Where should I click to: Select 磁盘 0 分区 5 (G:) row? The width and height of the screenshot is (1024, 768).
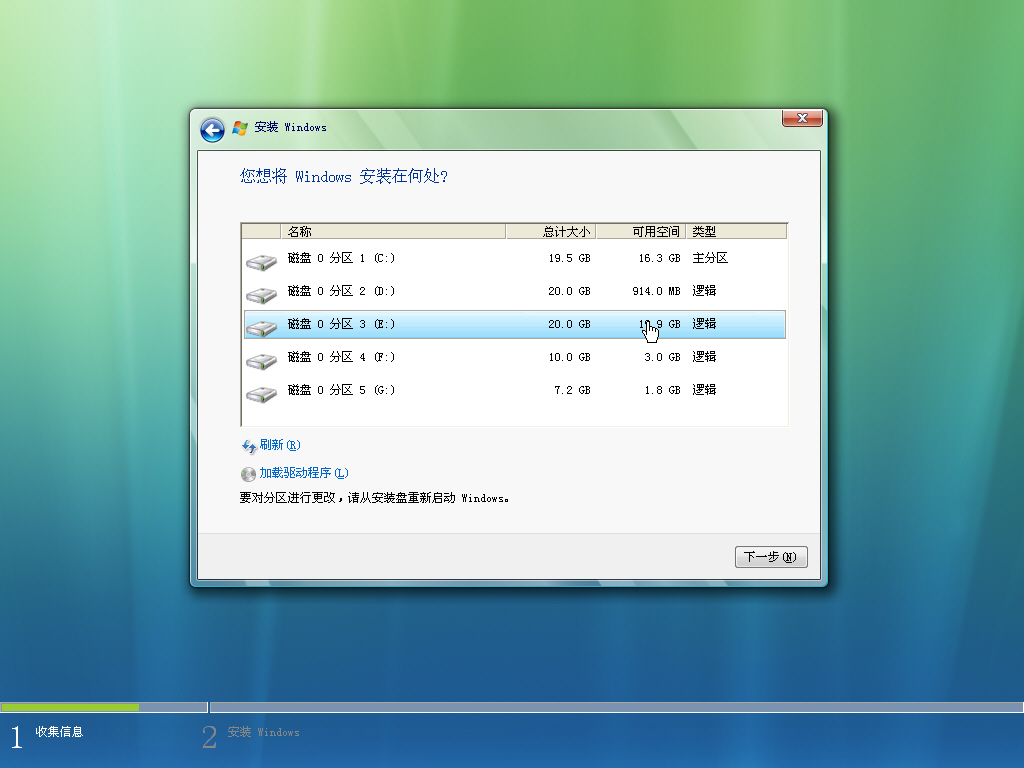[515, 391]
